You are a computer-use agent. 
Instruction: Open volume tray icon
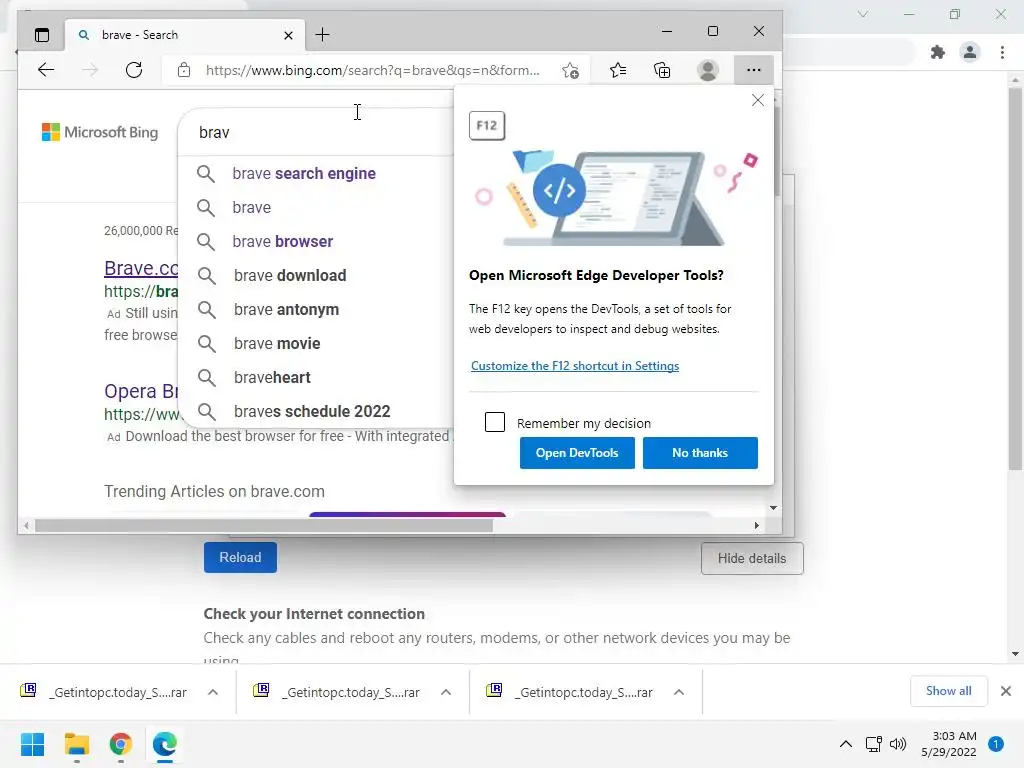[898, 744]
